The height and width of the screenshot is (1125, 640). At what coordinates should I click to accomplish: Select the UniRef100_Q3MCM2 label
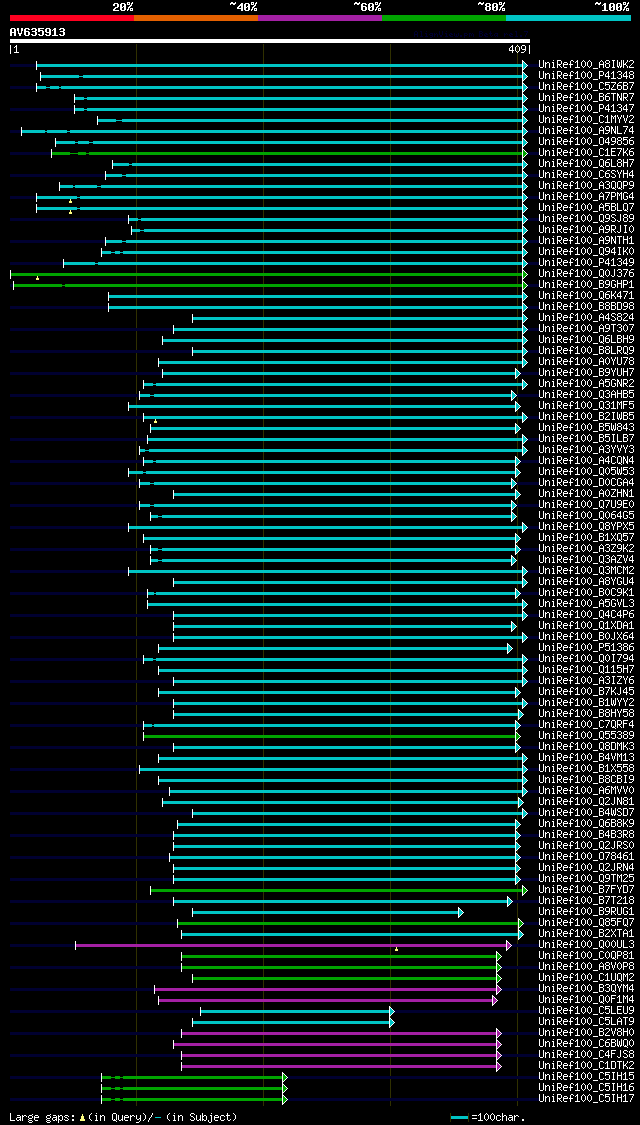586,570
